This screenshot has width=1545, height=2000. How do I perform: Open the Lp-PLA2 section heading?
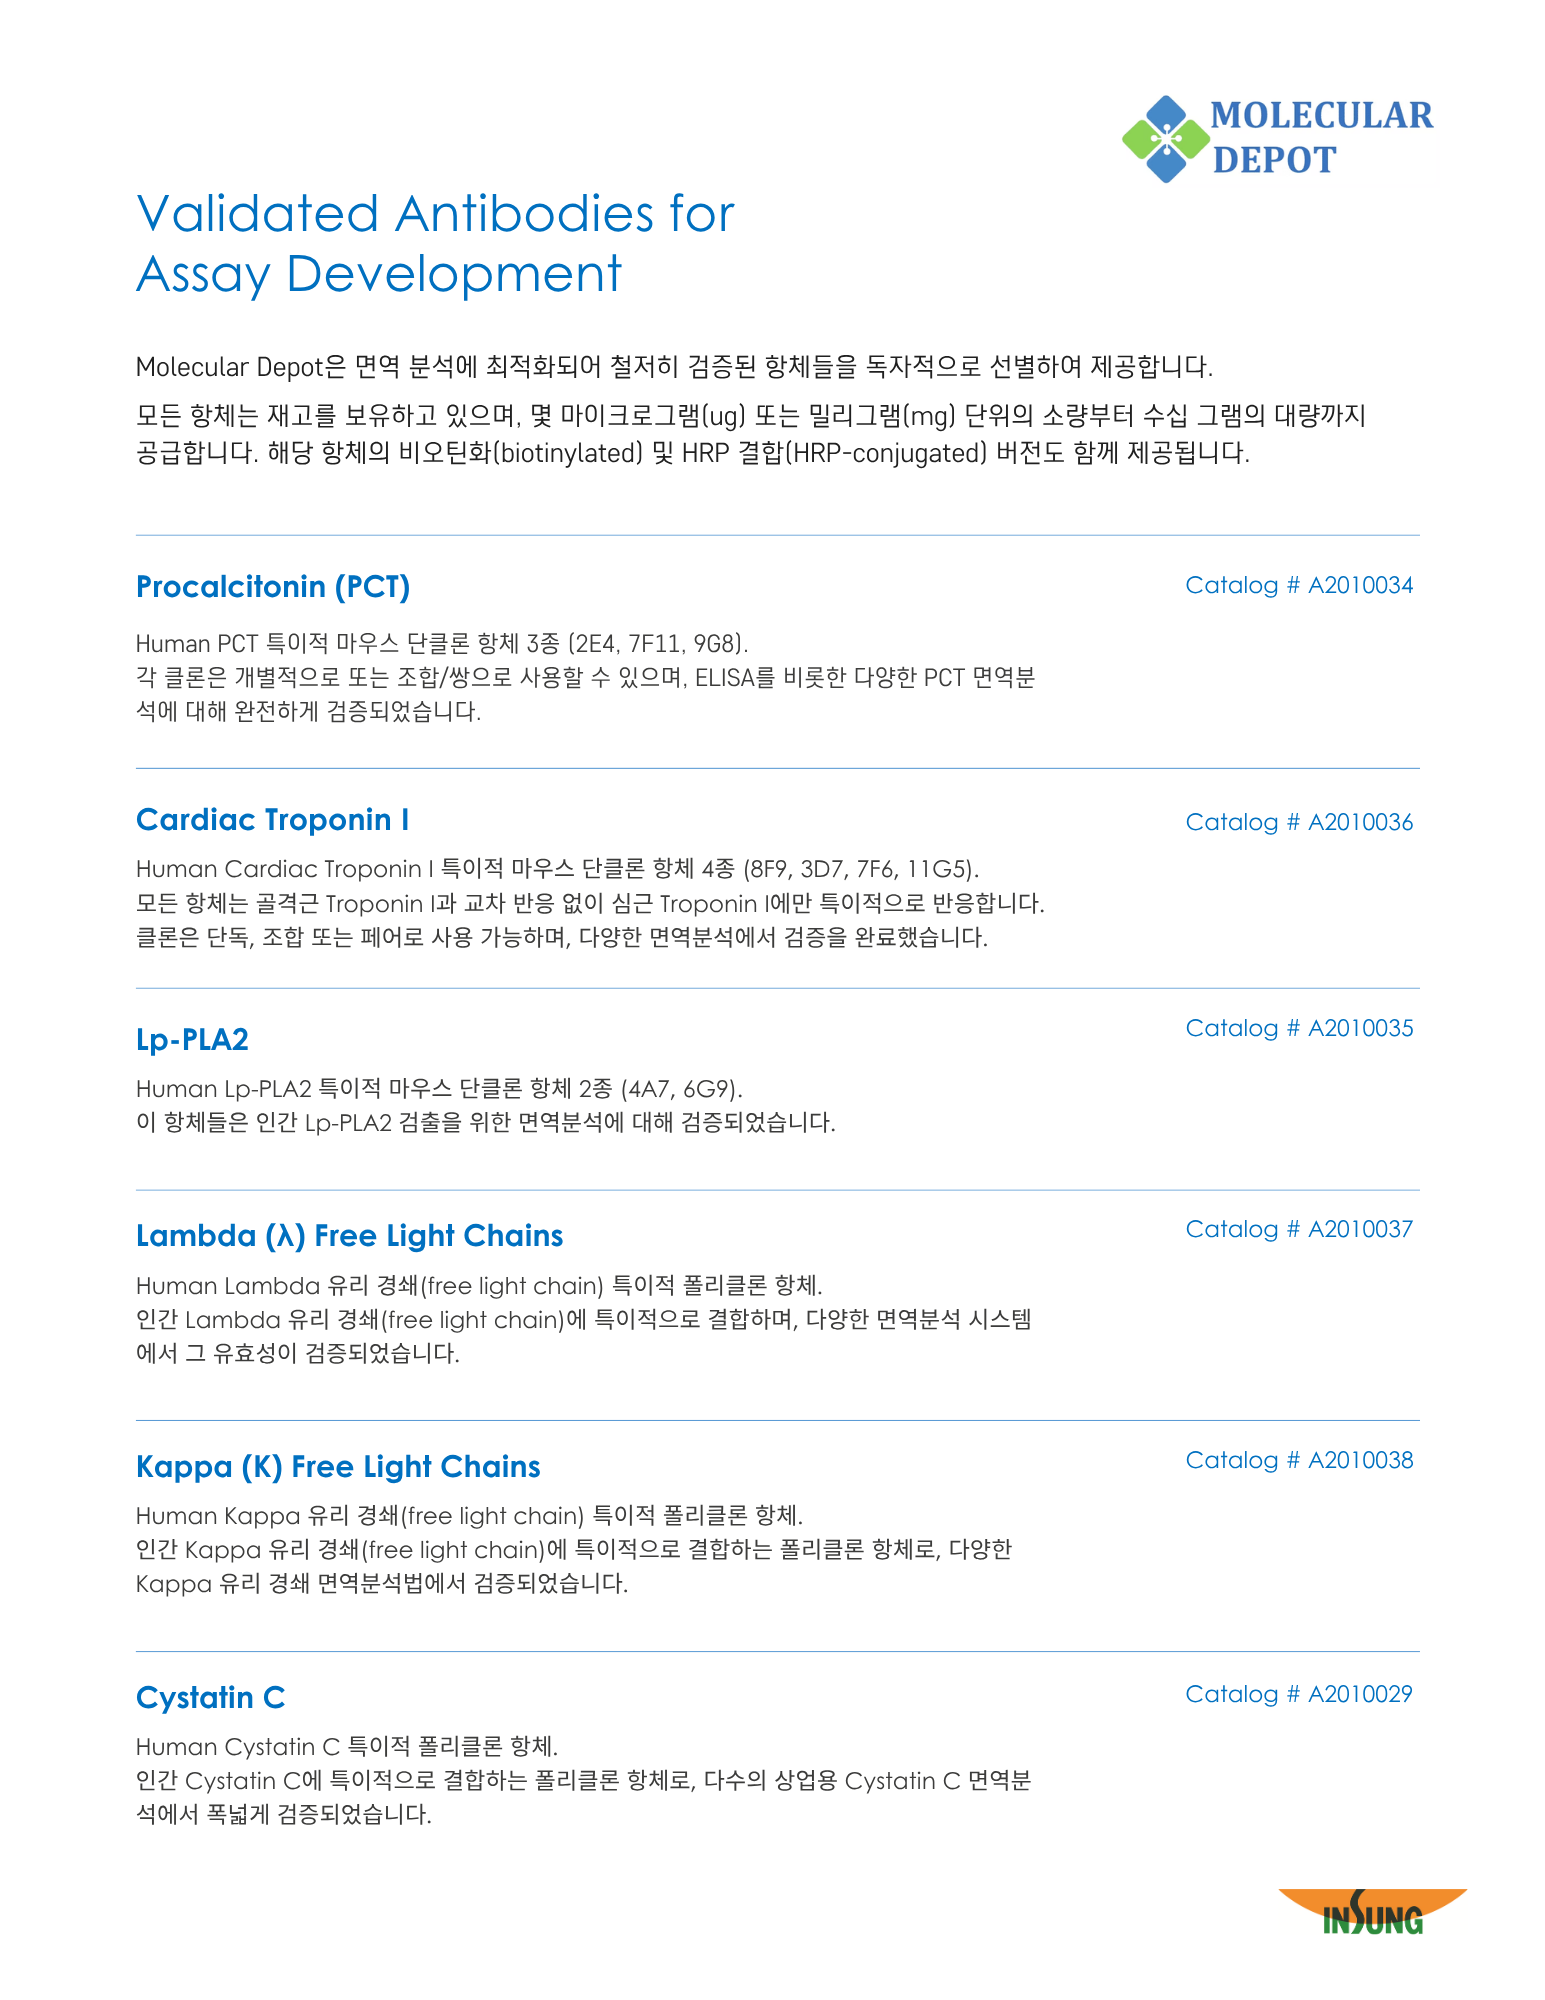tap(192, 1040)
